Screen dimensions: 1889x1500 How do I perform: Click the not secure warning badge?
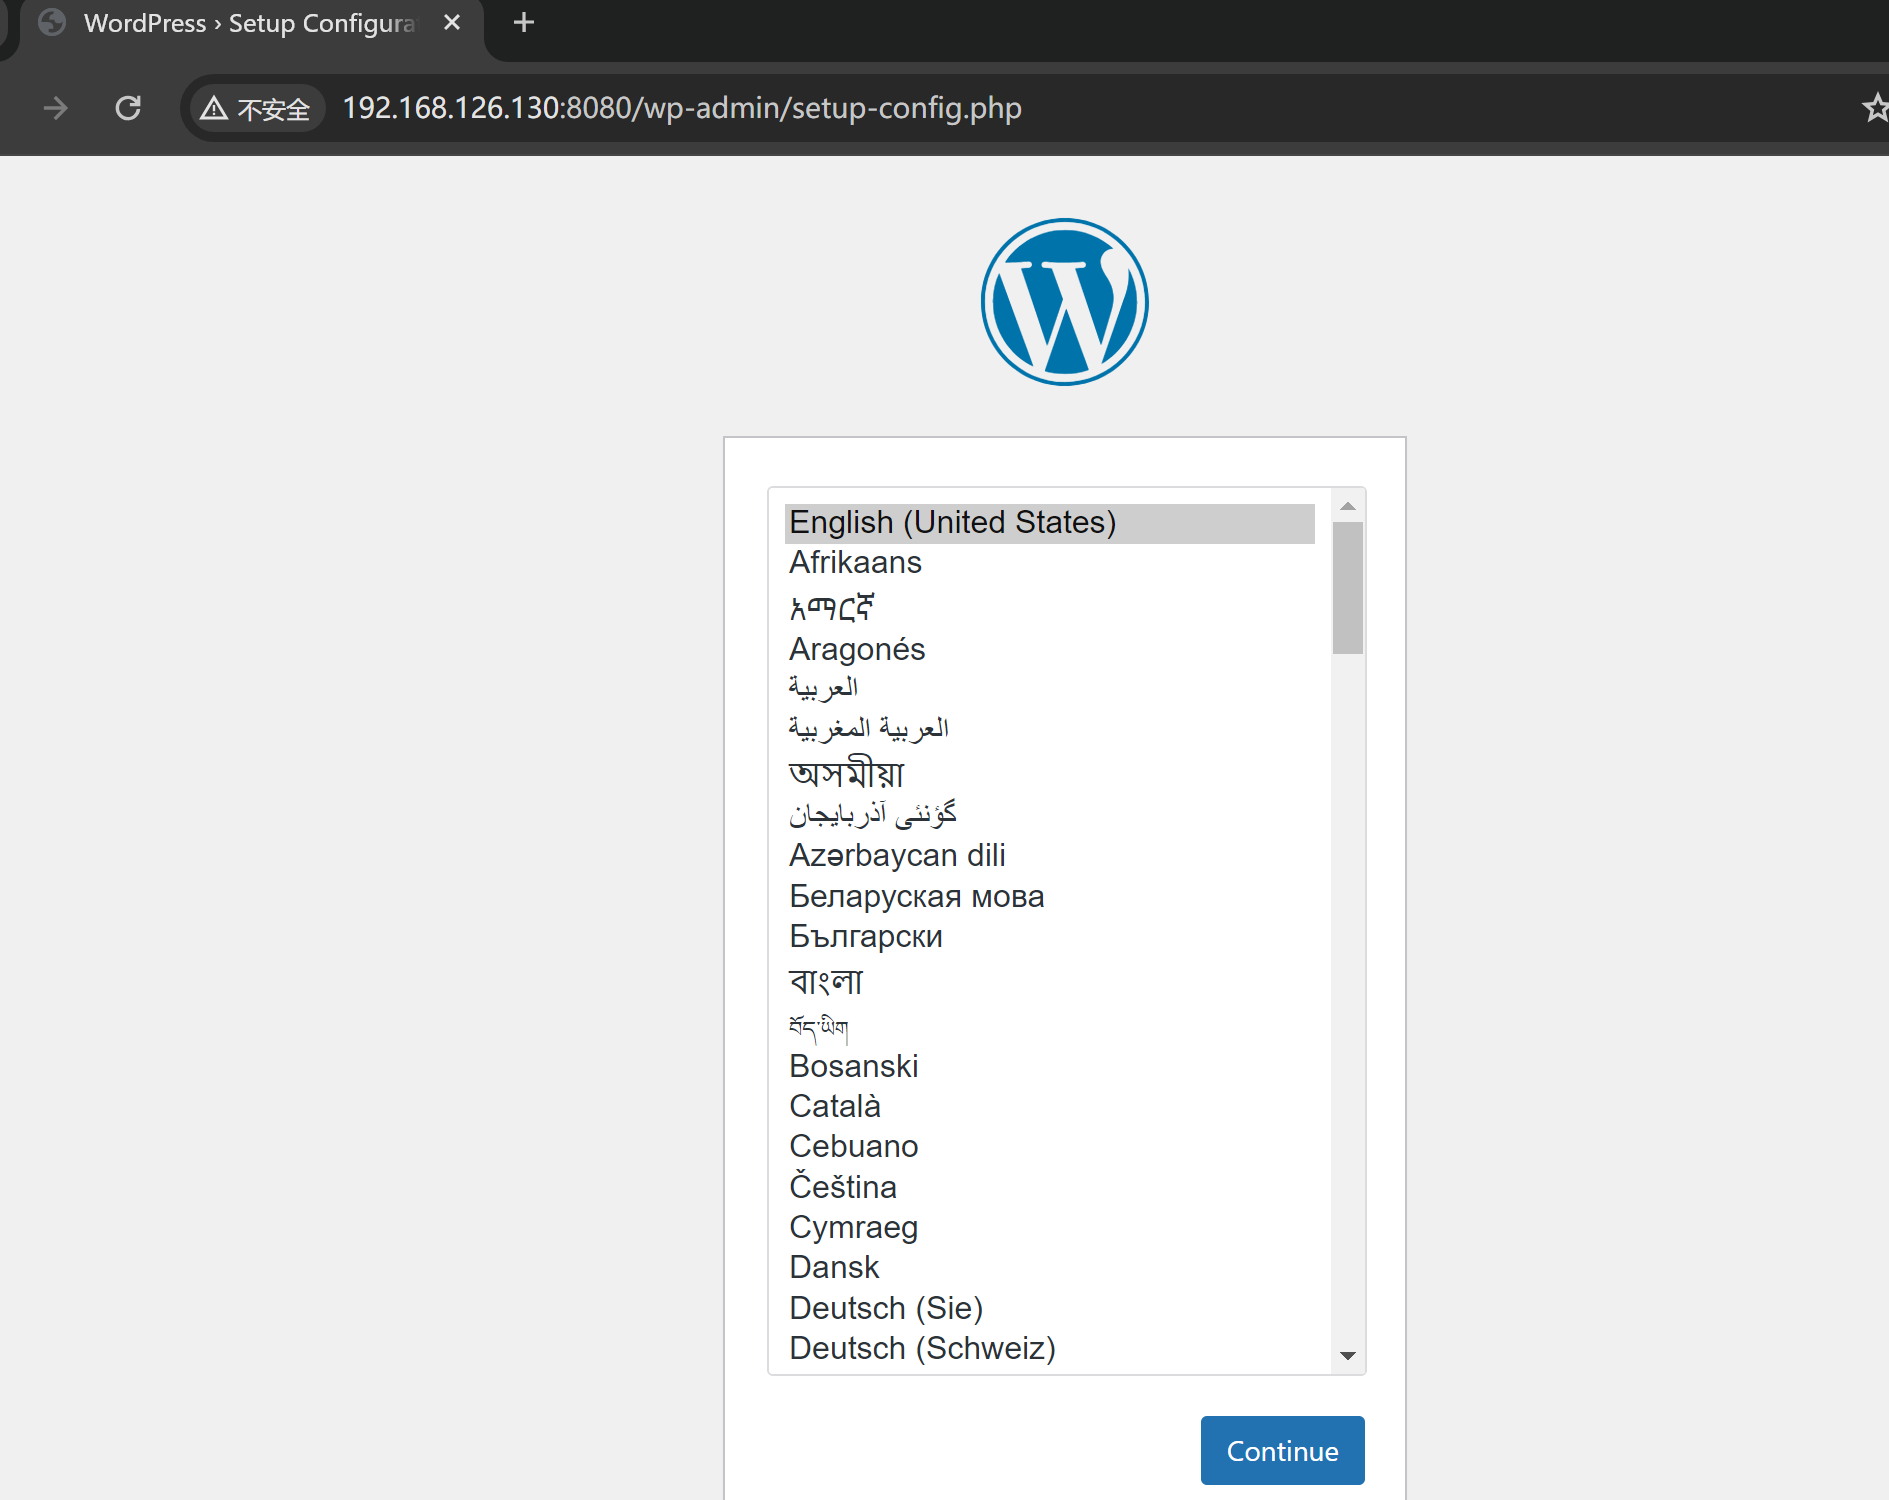(x=256, y=108)
